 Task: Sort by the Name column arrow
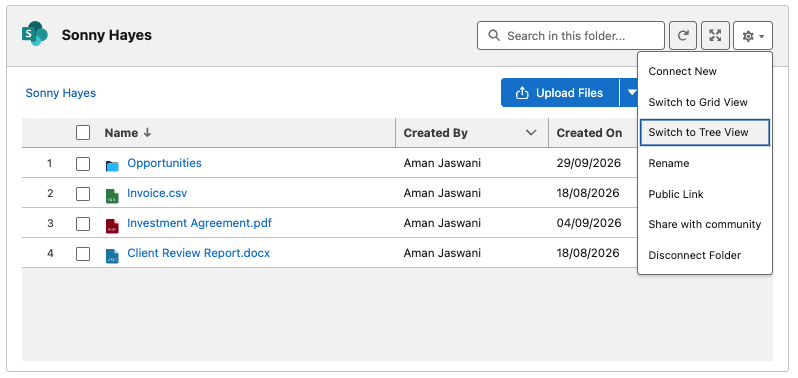[x=147, y=133]
